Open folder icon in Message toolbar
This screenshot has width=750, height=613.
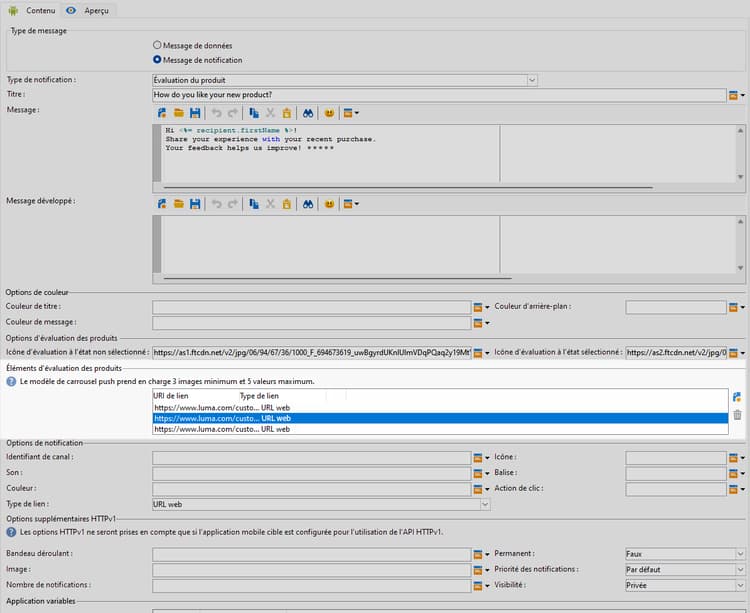[179, 114]
